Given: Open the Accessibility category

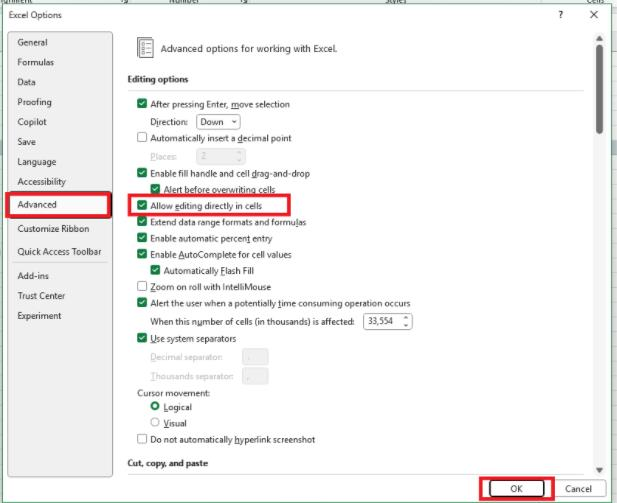Looking at the screenshot, I should (41, 181).
